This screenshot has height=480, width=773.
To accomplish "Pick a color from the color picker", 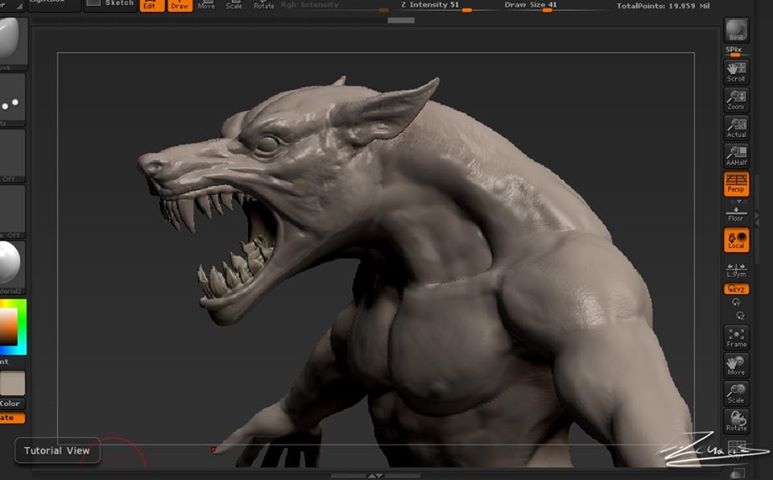I will (x=10, y=324).
